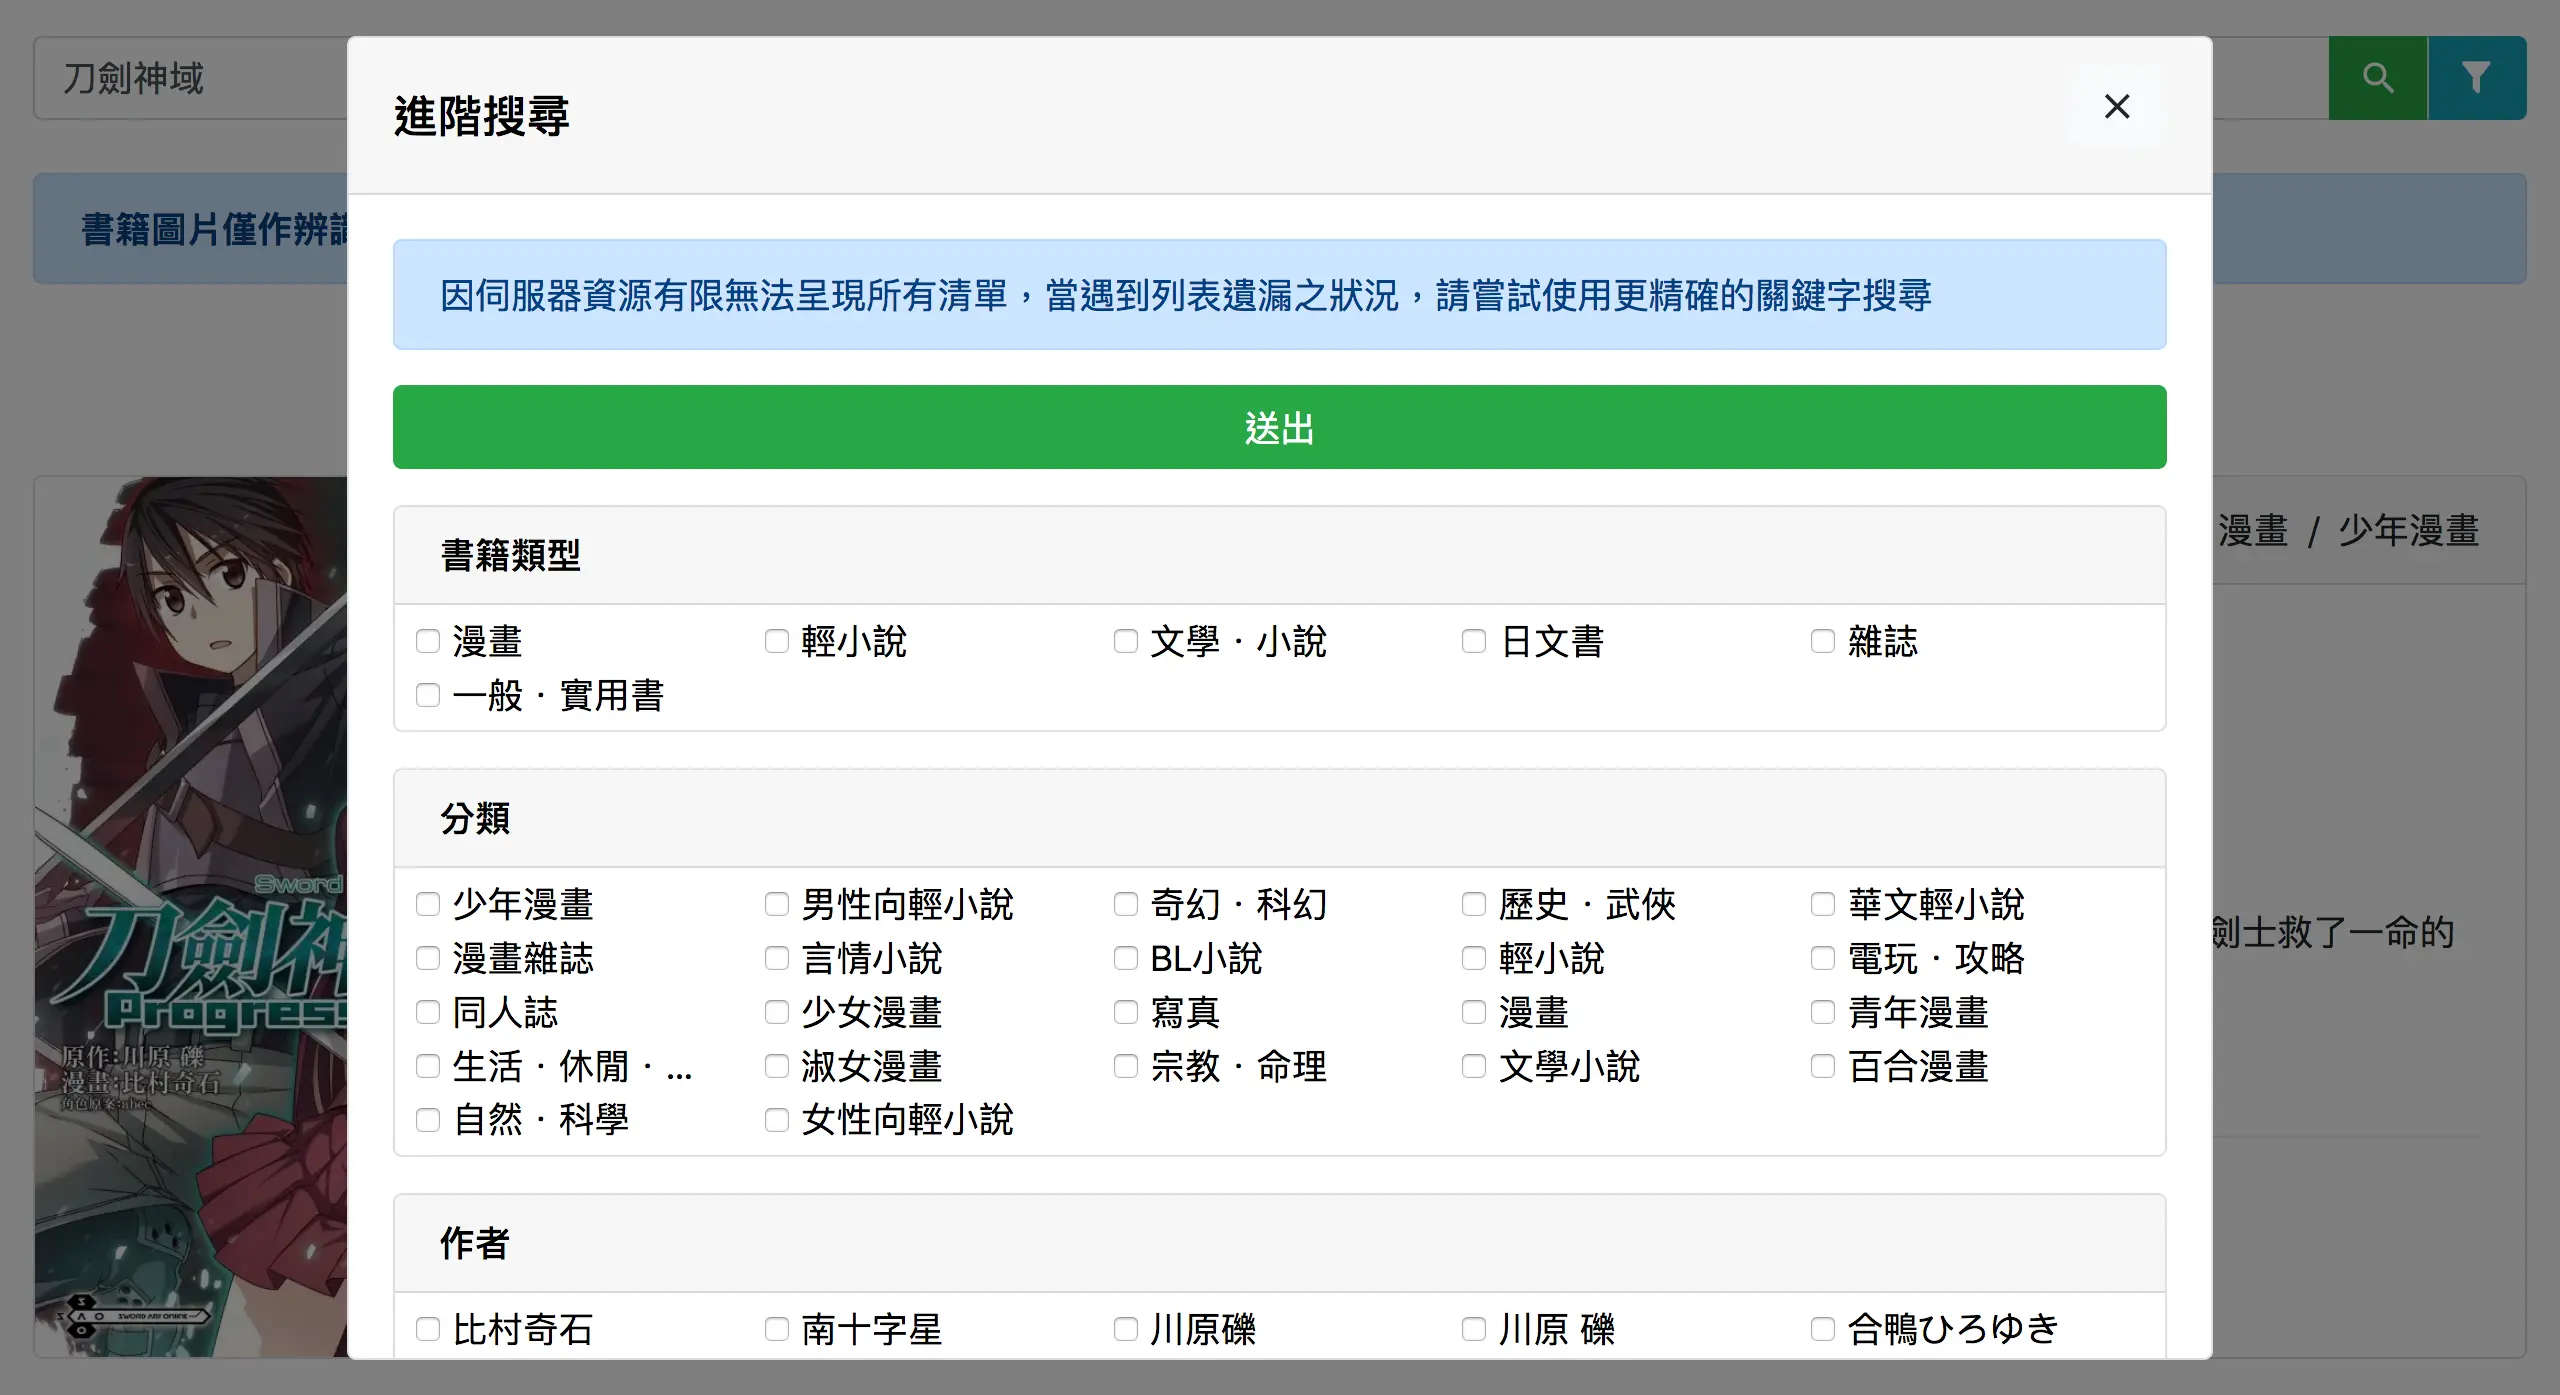Check author 川原礫 checkbox
This screenshot has height=1395, width=2560.
coord(1126,1329)
